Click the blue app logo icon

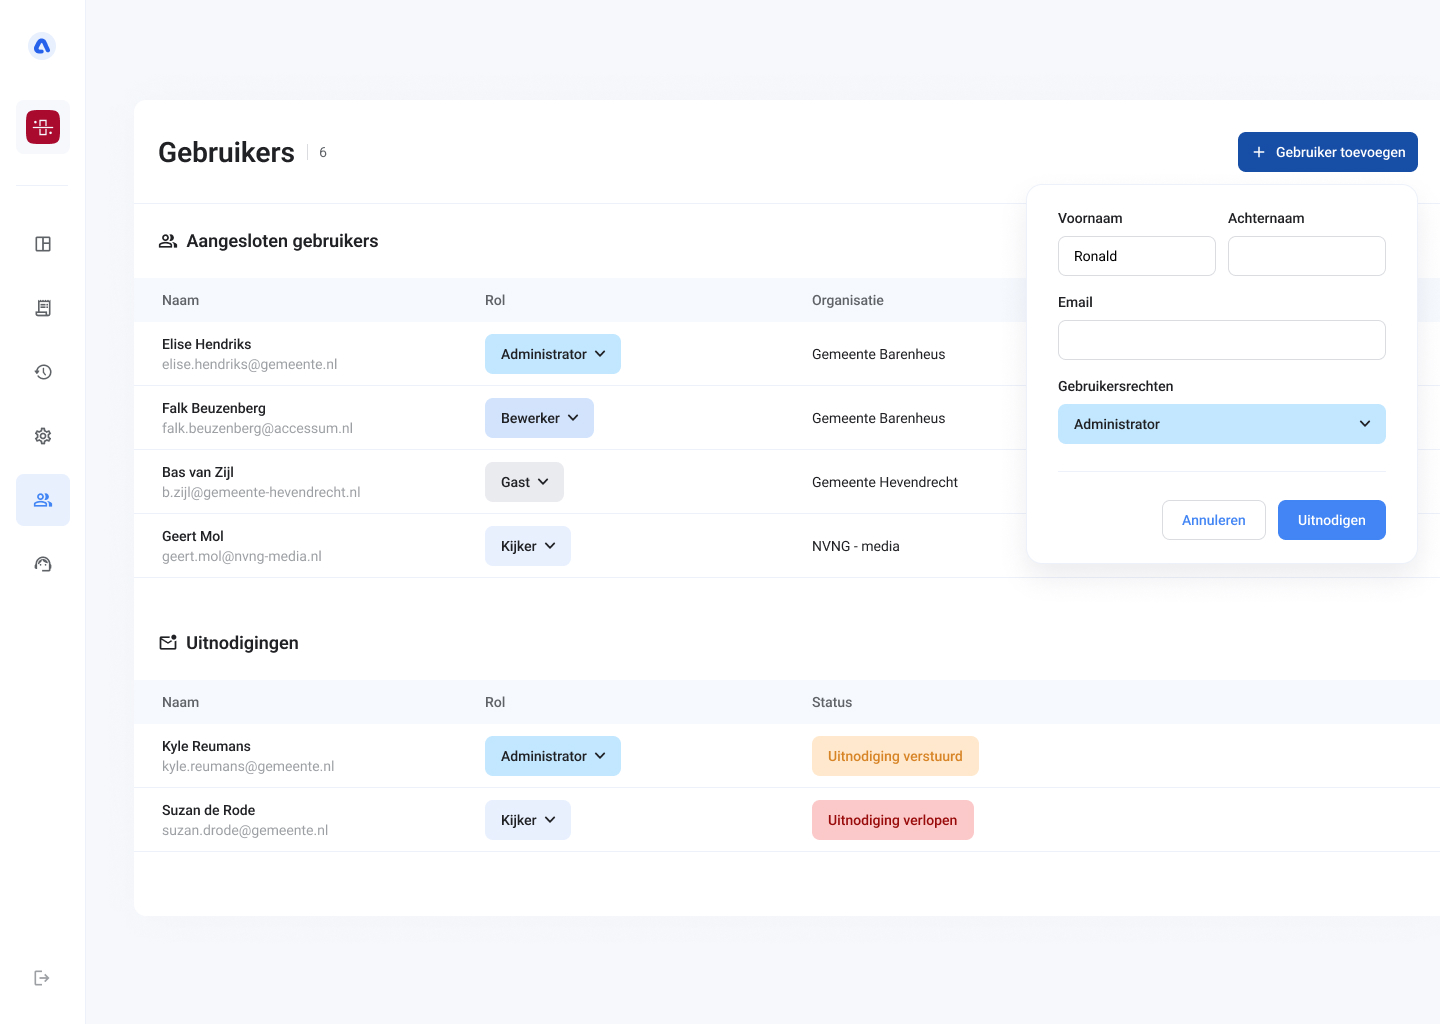42,46
